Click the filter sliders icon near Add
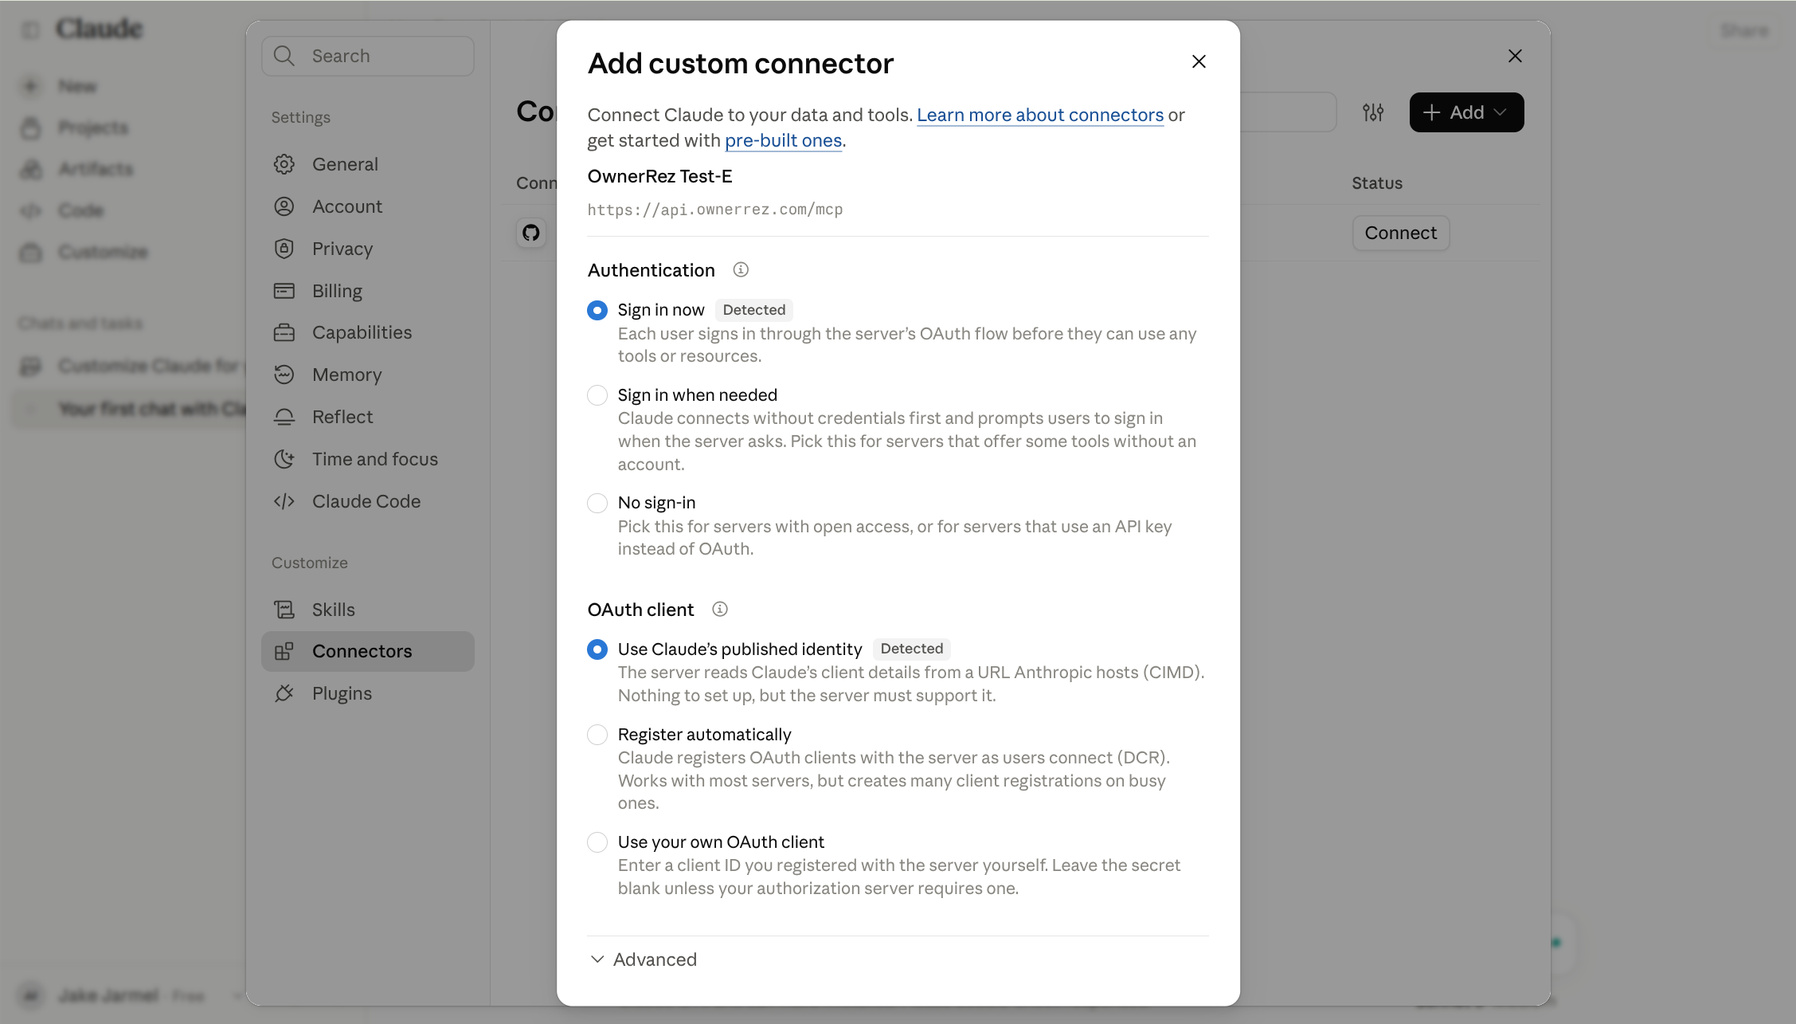Screen dimensions: 1796x1024 pos(1373,112)
